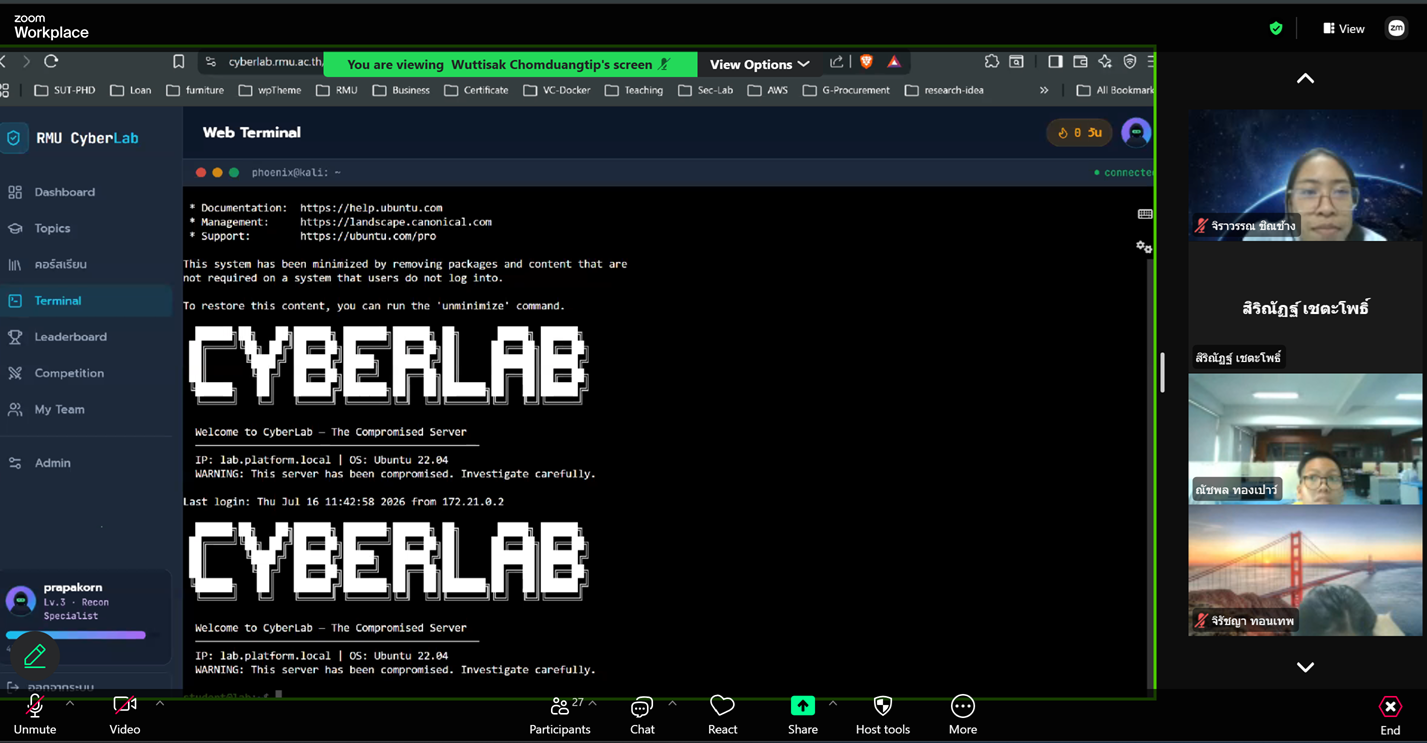Select the Golden Gate bridge participant thumbnail
This screenshot has height=743, width=1427.
point(1305,570)
